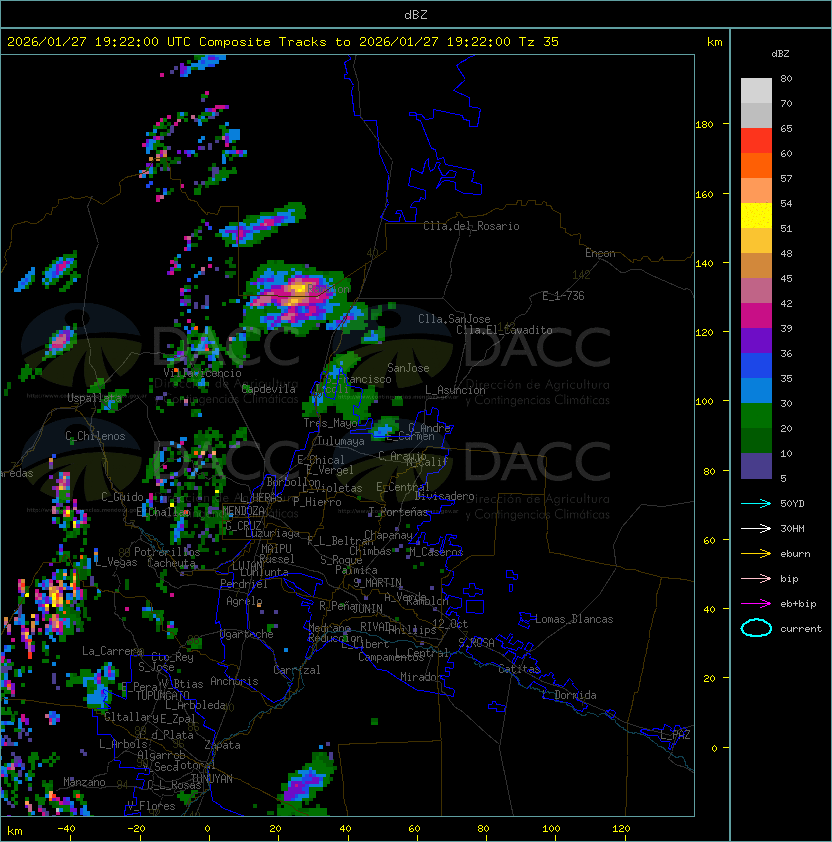Click the pink bip arrow in legend

pos(756,578)
